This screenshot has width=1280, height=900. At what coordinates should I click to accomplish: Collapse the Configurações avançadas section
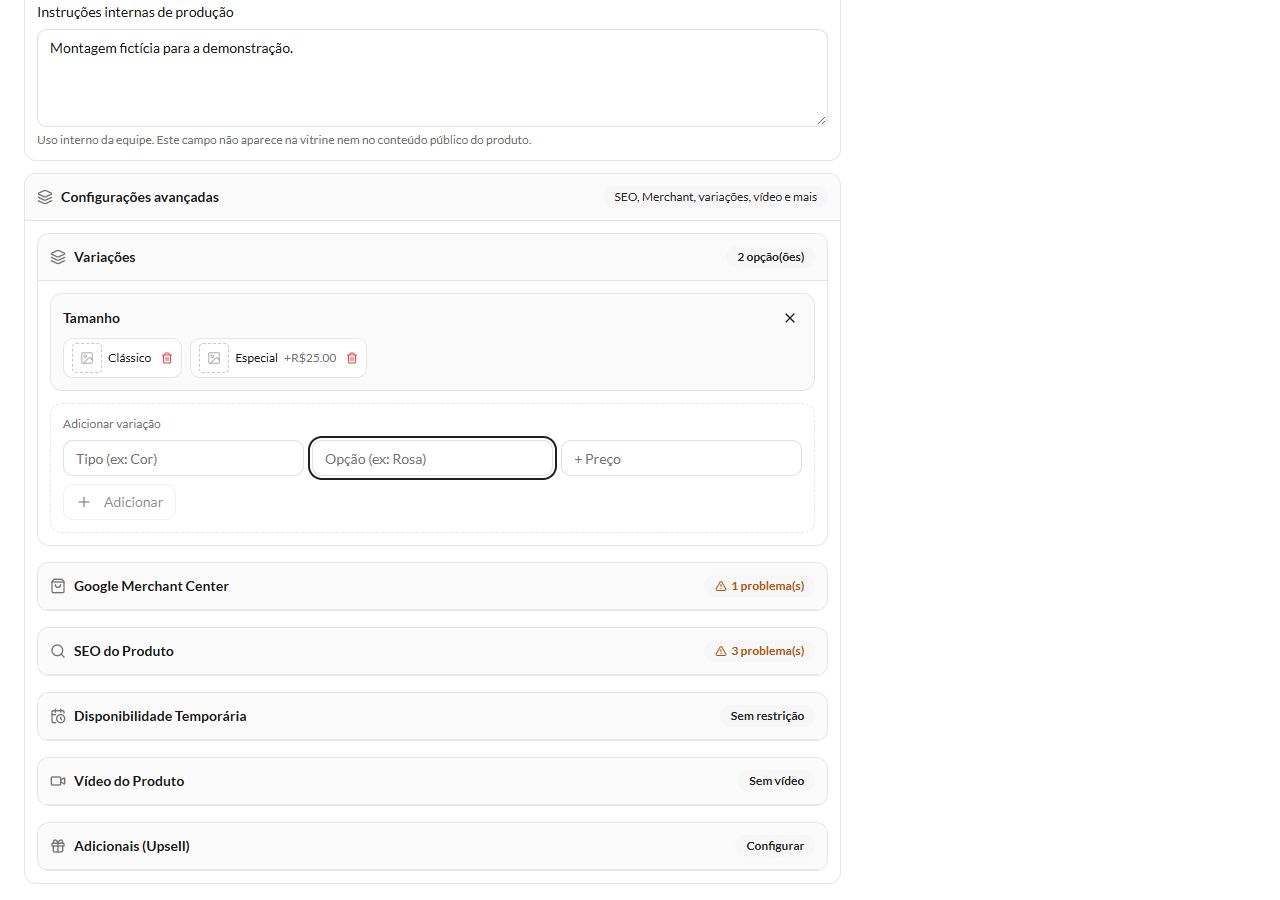pyautogui.click(x=432, y=197)
